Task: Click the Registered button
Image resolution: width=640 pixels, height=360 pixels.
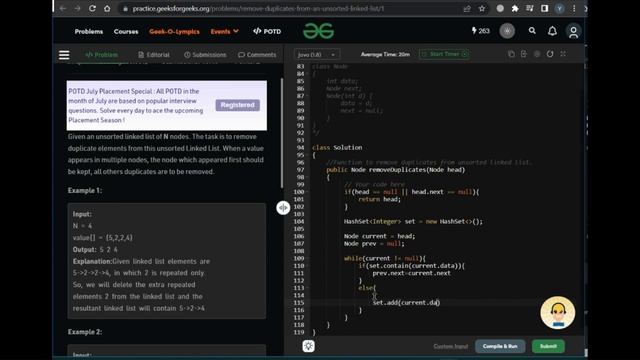Action: click(238, 105)
